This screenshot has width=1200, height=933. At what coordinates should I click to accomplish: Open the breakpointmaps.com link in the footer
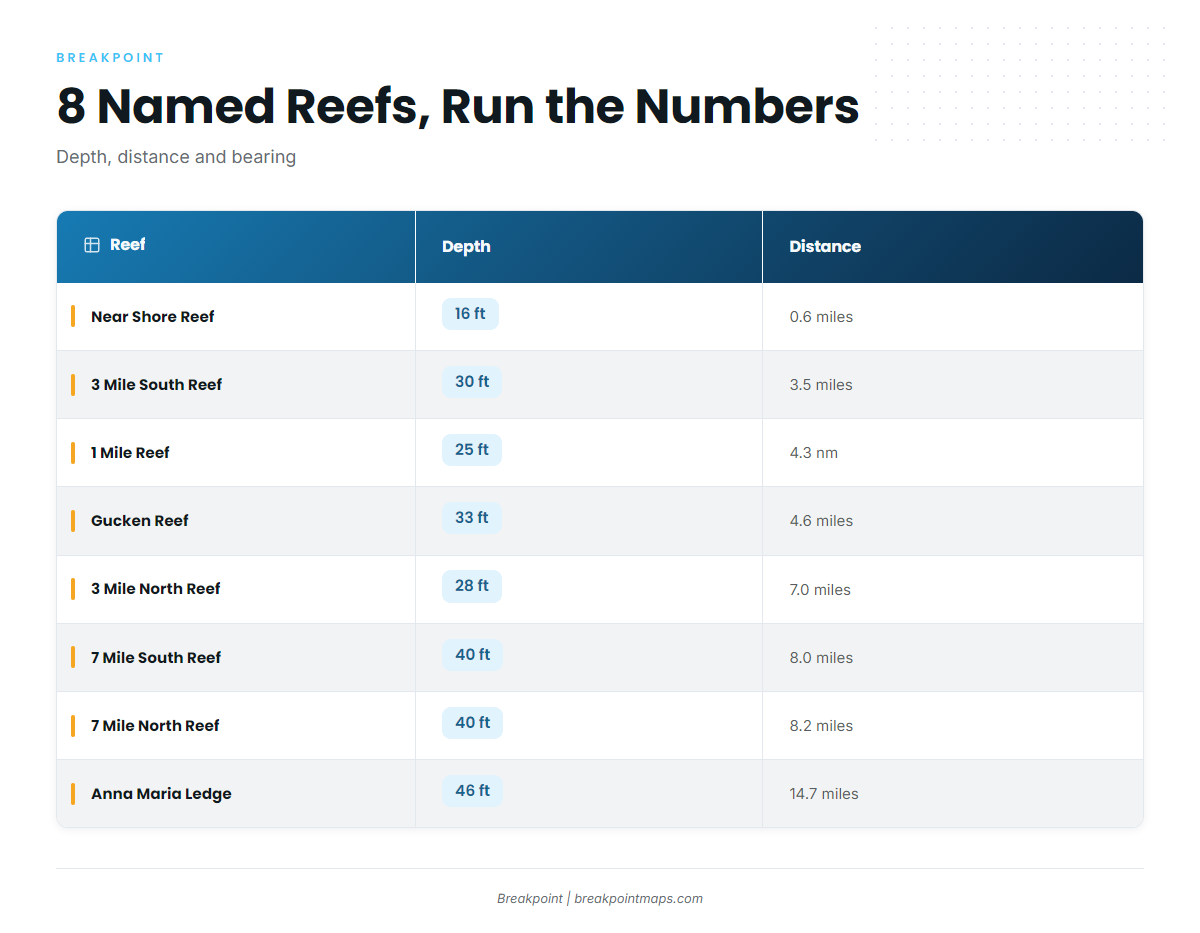click(x=638, y=898)
